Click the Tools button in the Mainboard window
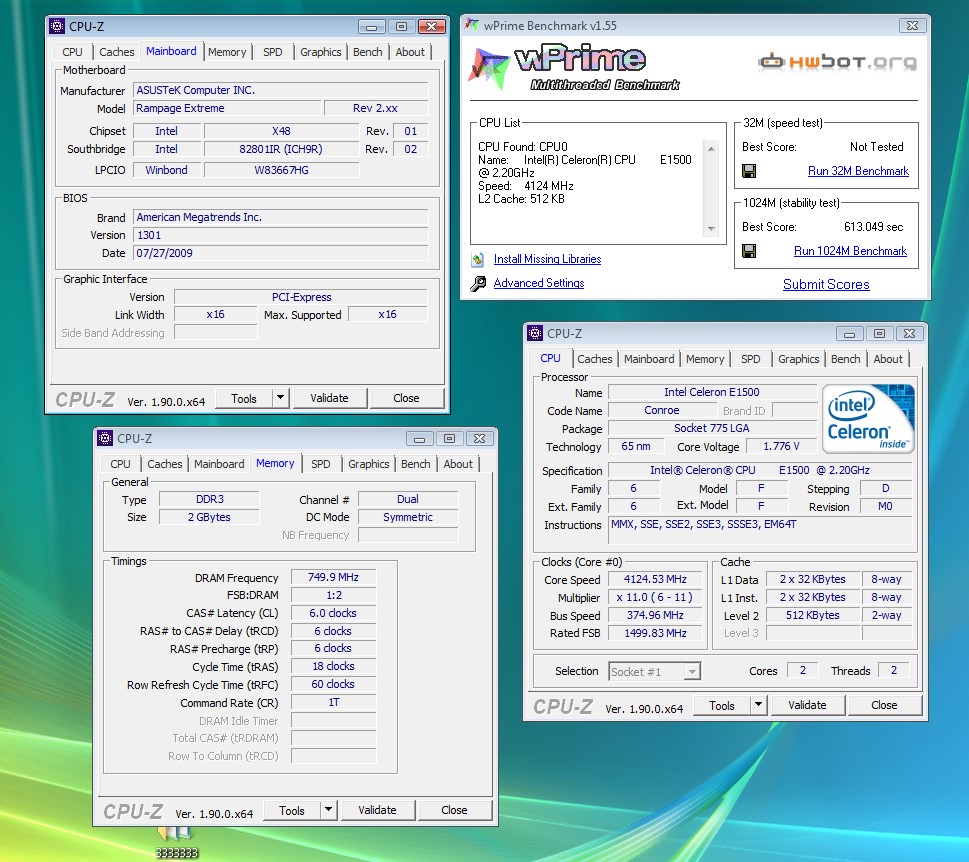 coord(244,399)
